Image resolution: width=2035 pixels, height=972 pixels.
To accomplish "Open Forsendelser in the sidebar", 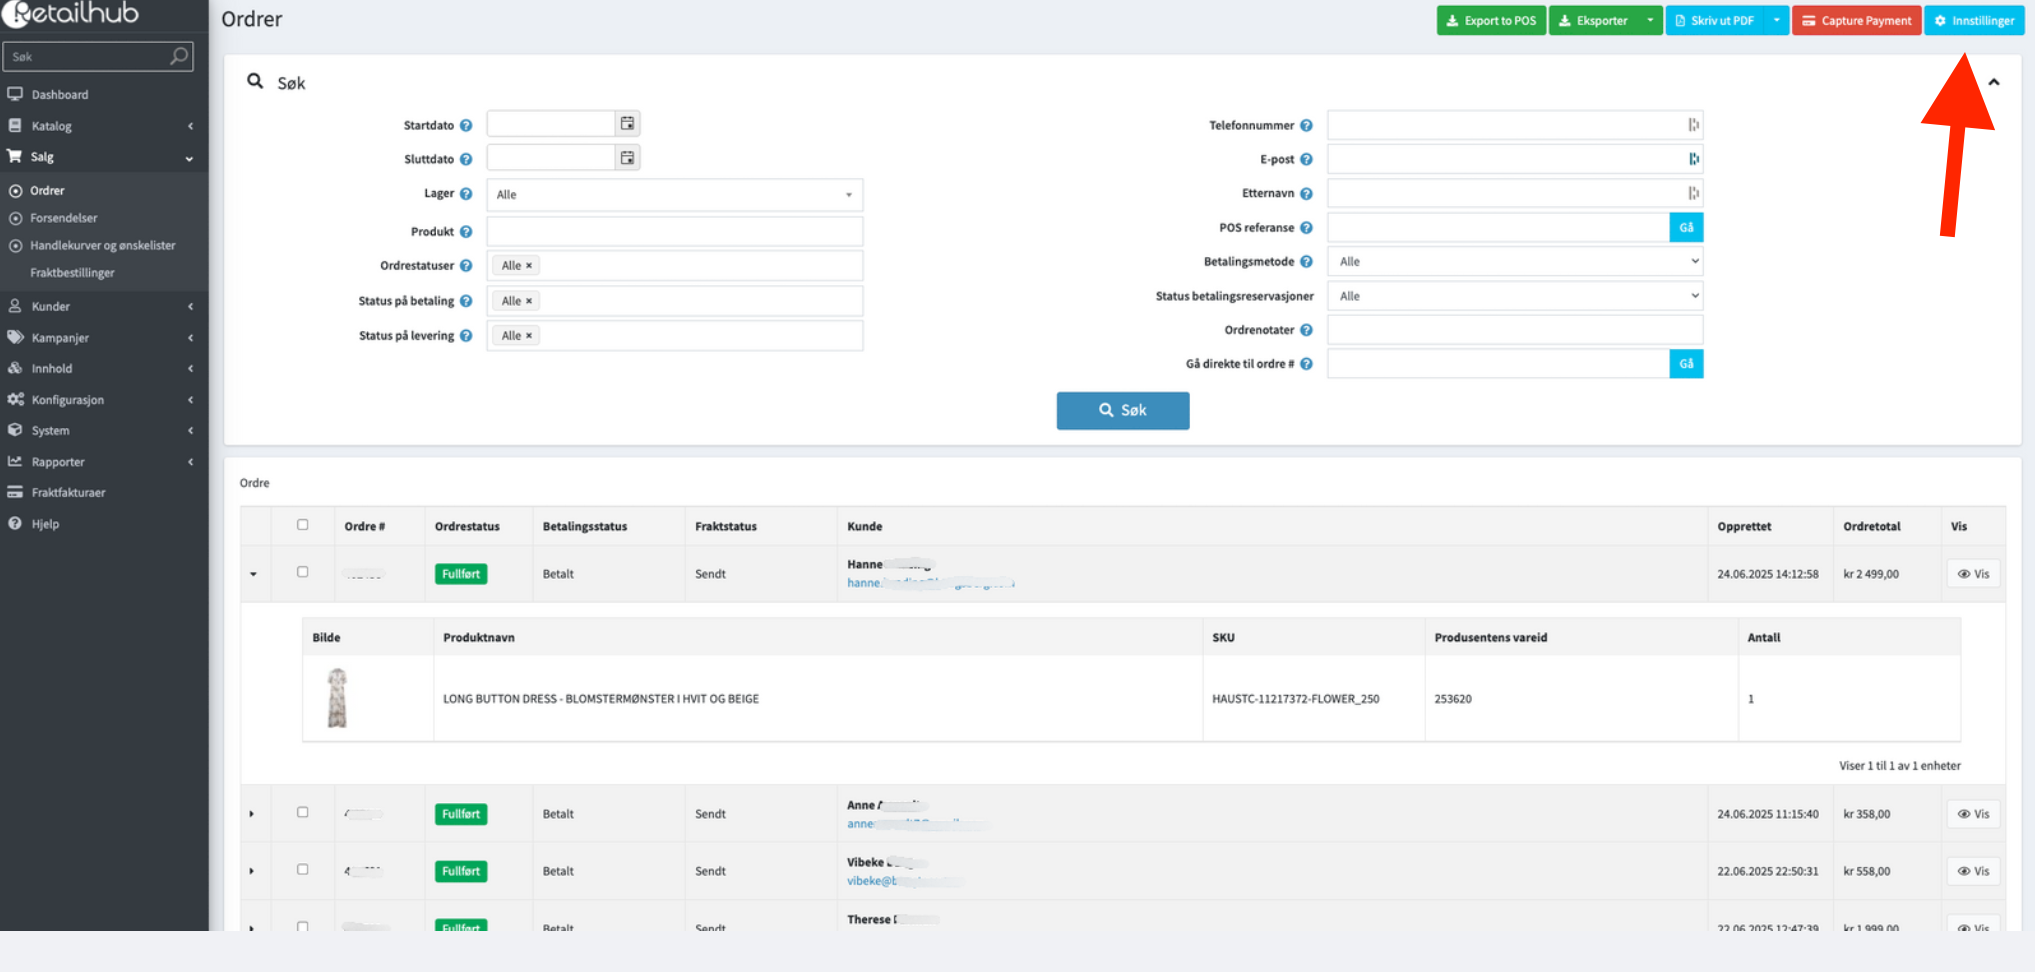I will (x=64, y=218).
